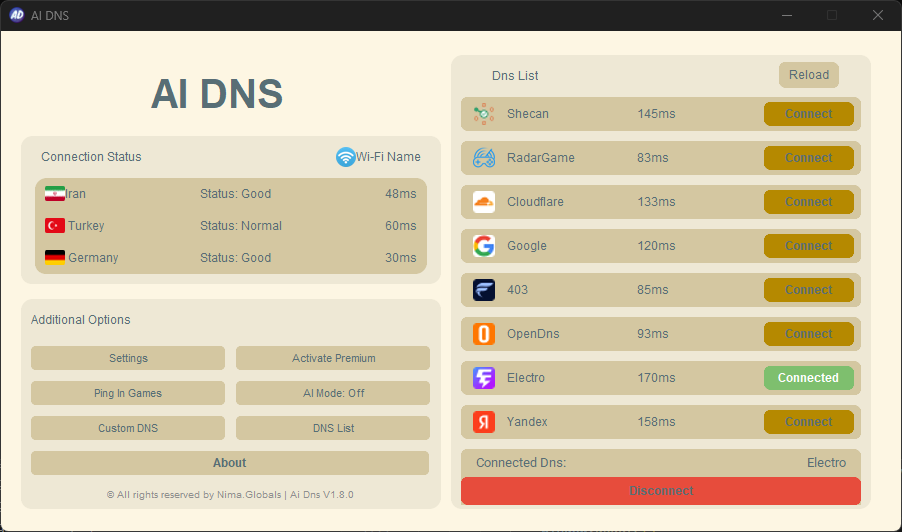Click the Connection Status heading
Viewport: 902px width, 532px height.
(x=91, y=157)
